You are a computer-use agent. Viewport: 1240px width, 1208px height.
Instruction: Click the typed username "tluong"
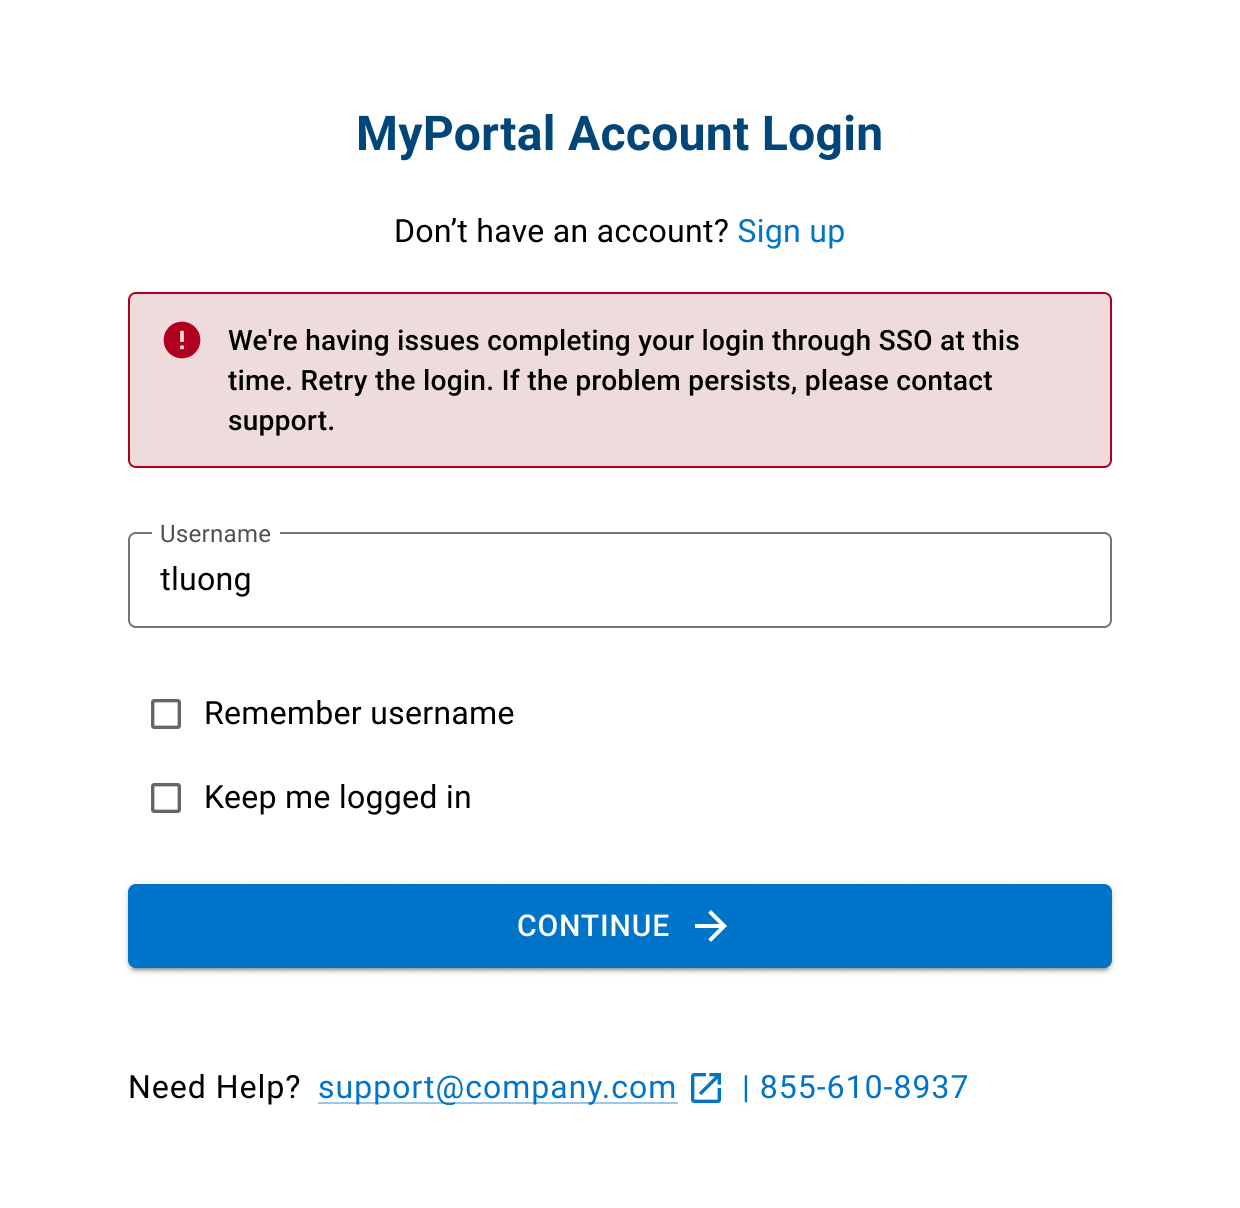click(x=206, y=580)
